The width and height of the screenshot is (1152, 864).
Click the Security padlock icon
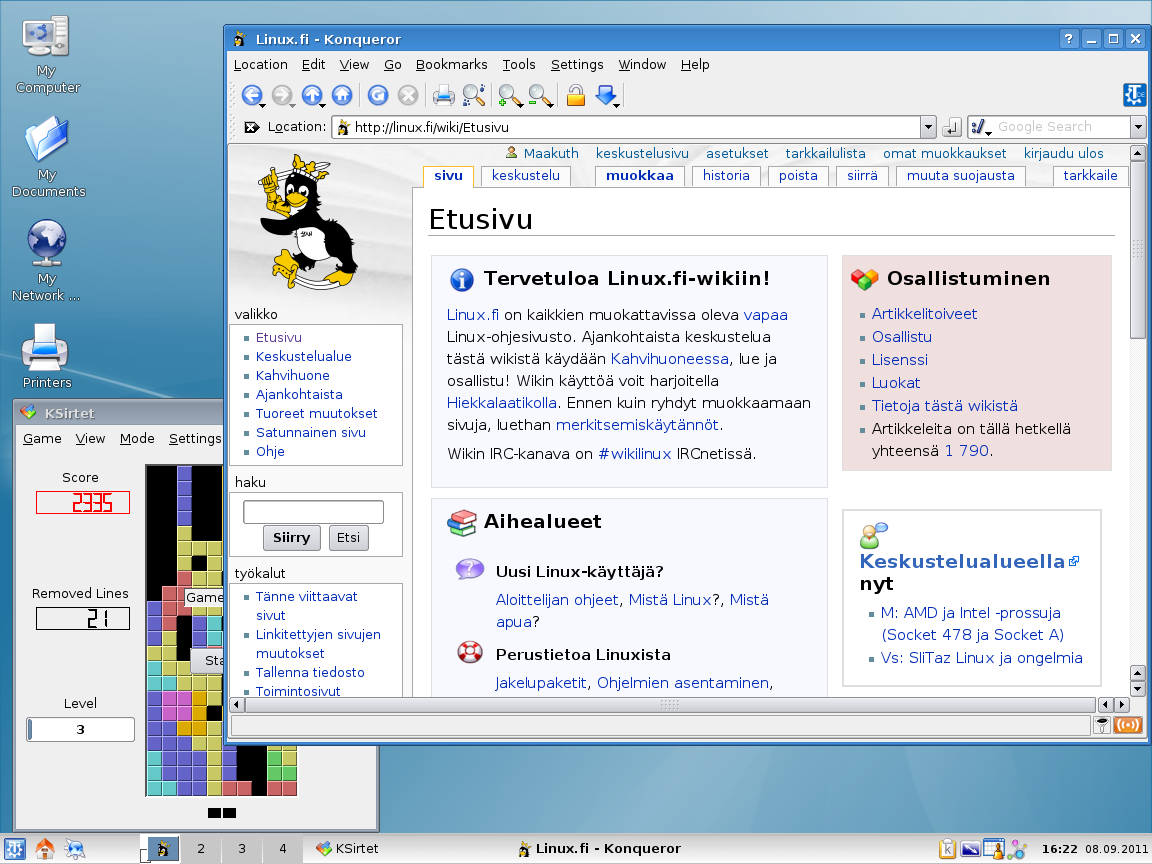[x=575, y=95]
